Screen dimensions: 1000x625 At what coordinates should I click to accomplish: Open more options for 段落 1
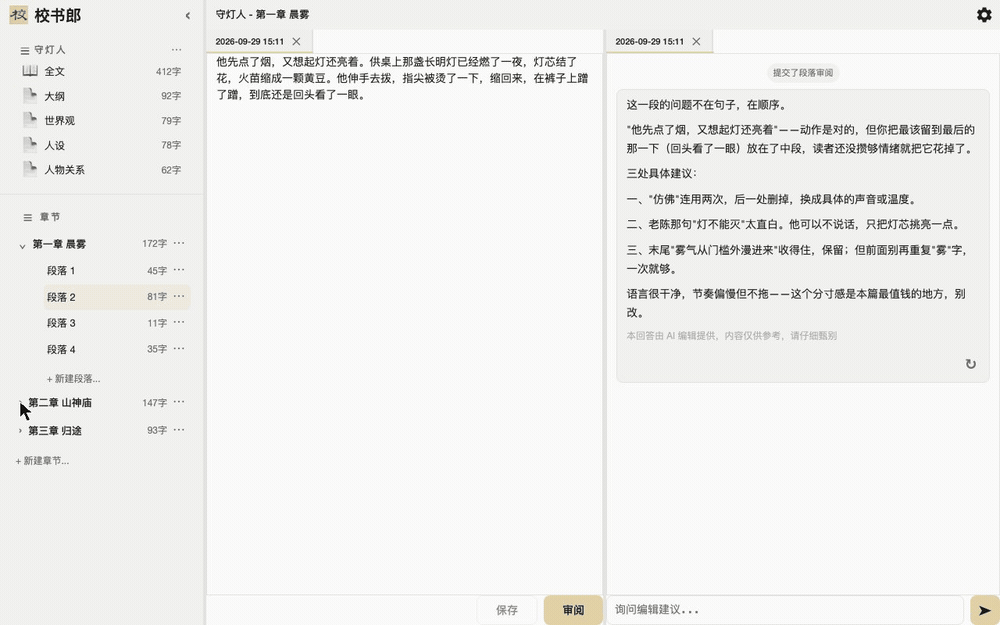point(179,270)
